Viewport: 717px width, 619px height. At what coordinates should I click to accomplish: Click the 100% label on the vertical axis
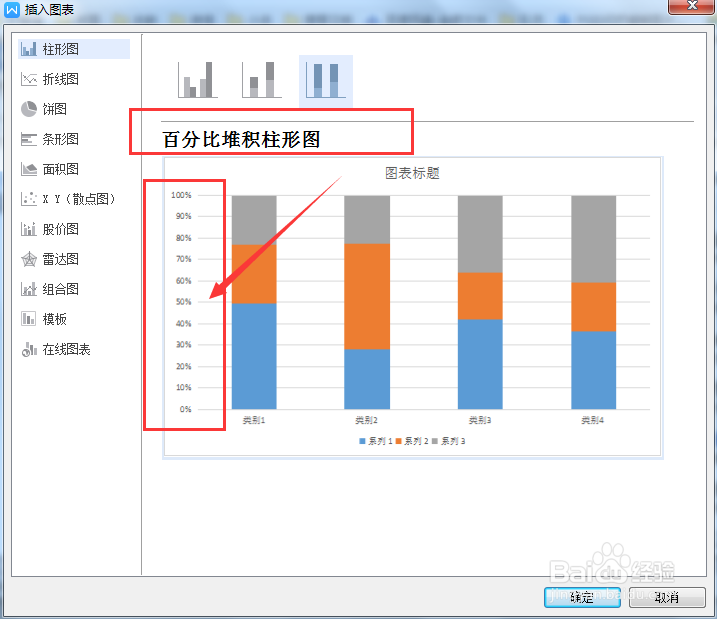(x=181, y=195)
